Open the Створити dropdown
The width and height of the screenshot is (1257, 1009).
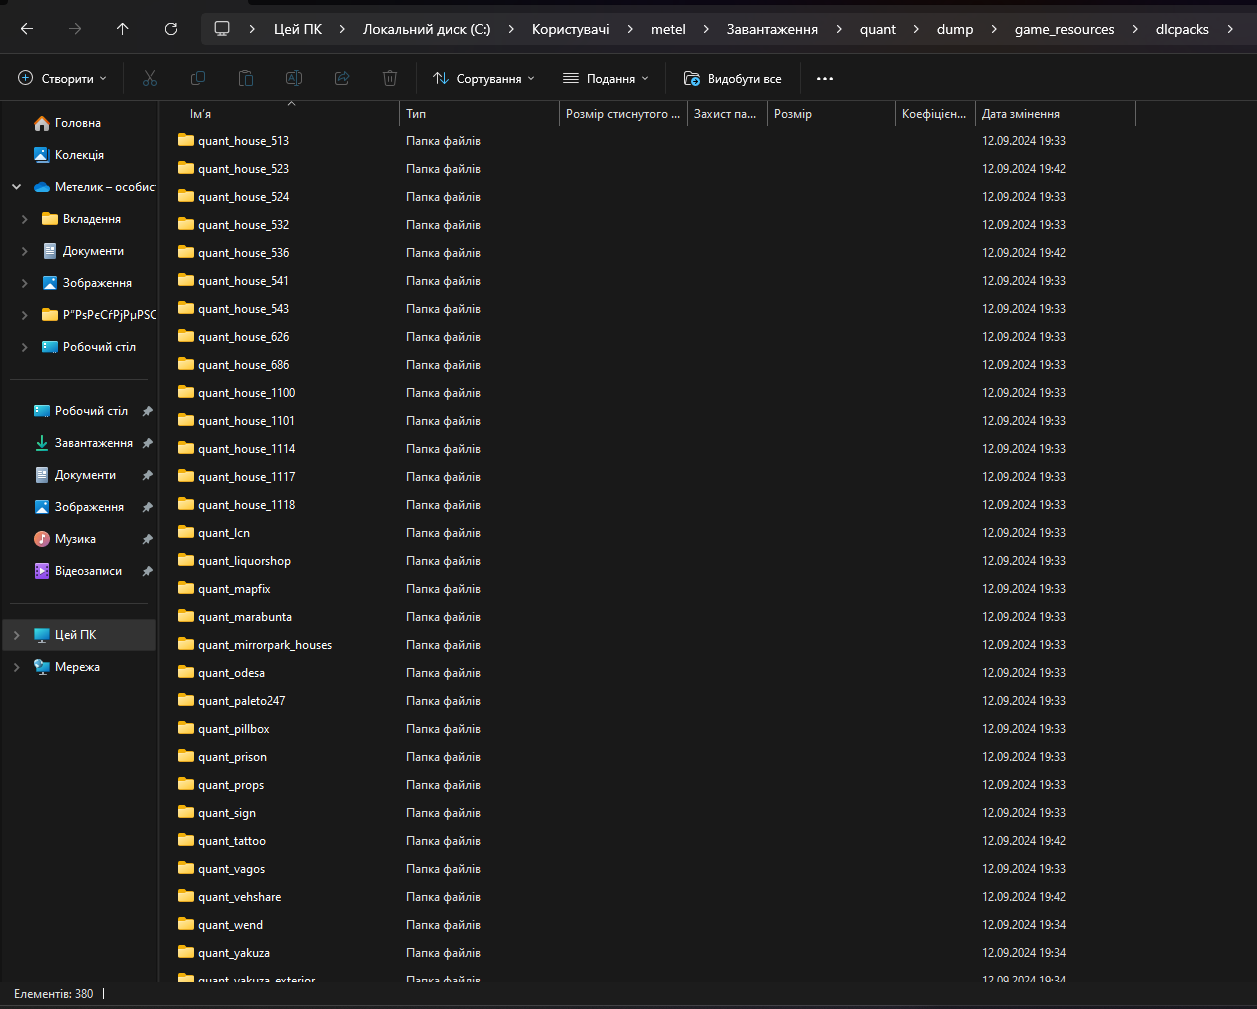coord(62,78)
